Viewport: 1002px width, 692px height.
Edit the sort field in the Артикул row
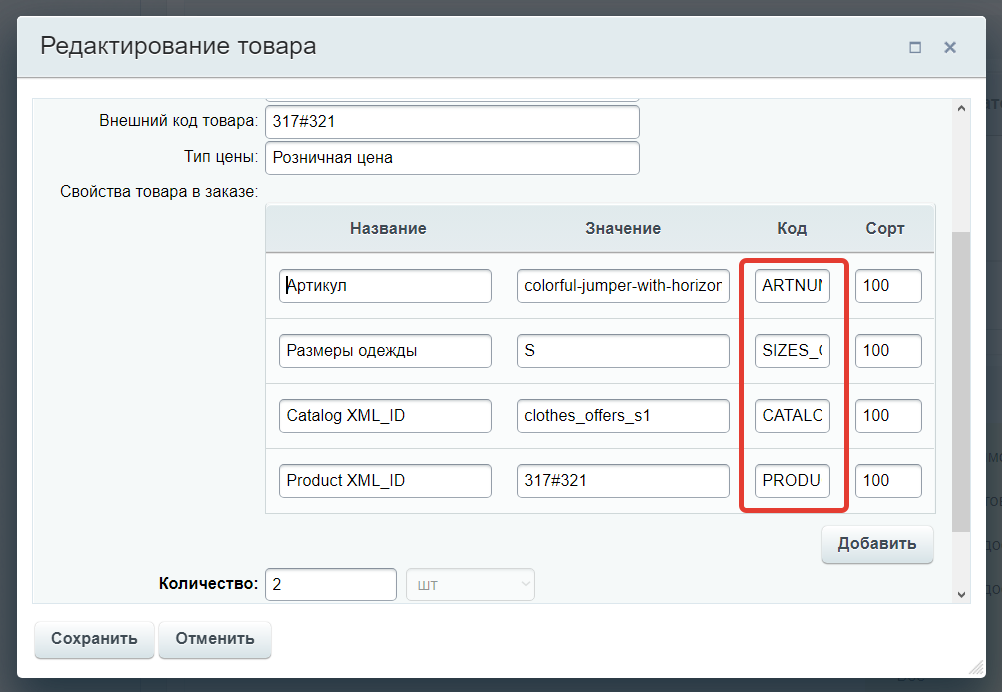pyautogui.click(x=888, y=286)
